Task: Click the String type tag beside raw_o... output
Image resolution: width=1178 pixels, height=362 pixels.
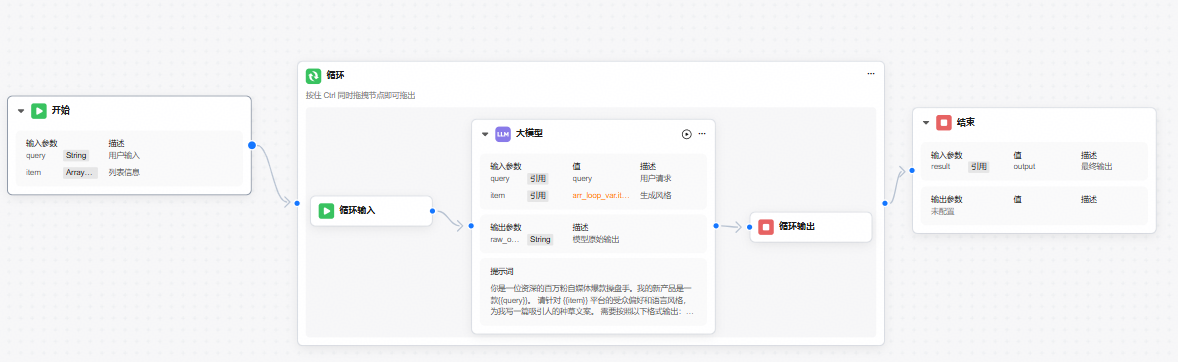Action: [x=540, y=240]
